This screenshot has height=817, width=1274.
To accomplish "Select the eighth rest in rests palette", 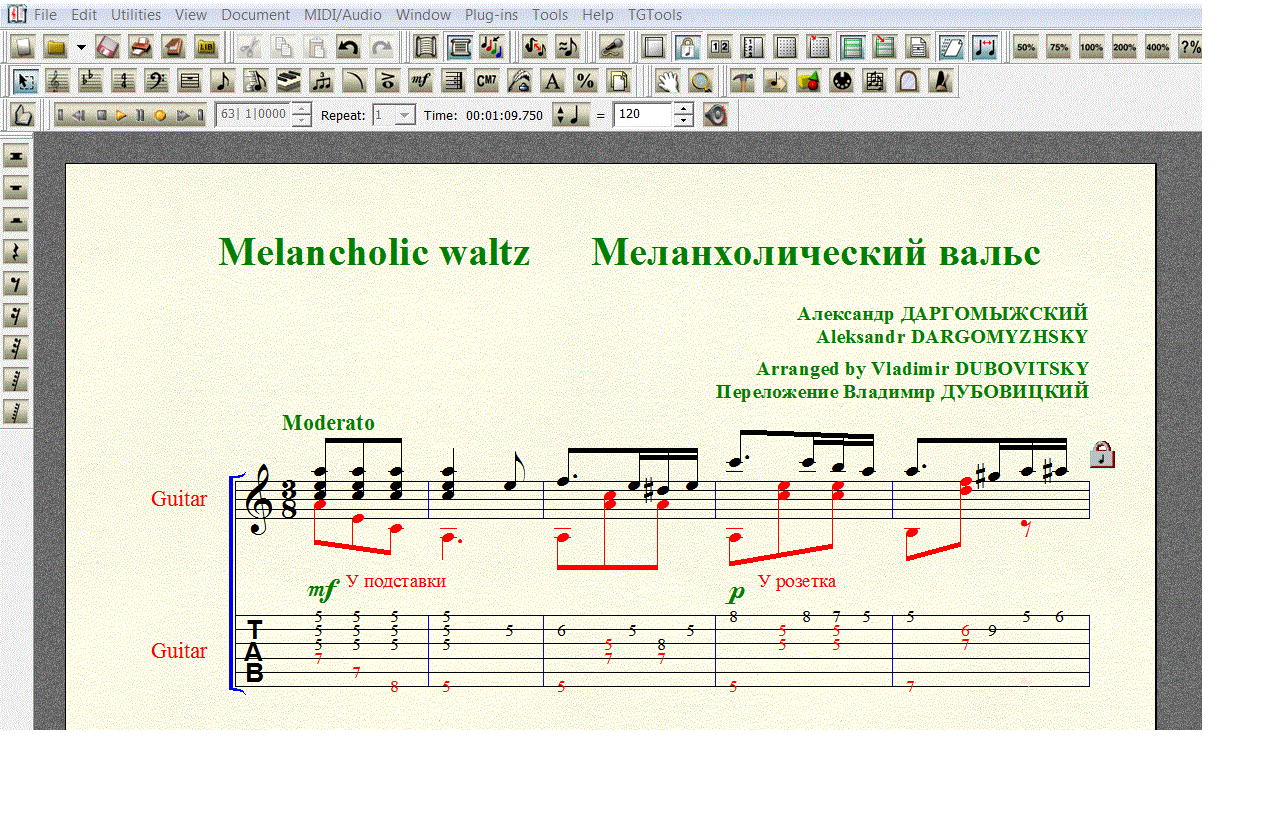I will pyautogui.click(x=16, y=285).
